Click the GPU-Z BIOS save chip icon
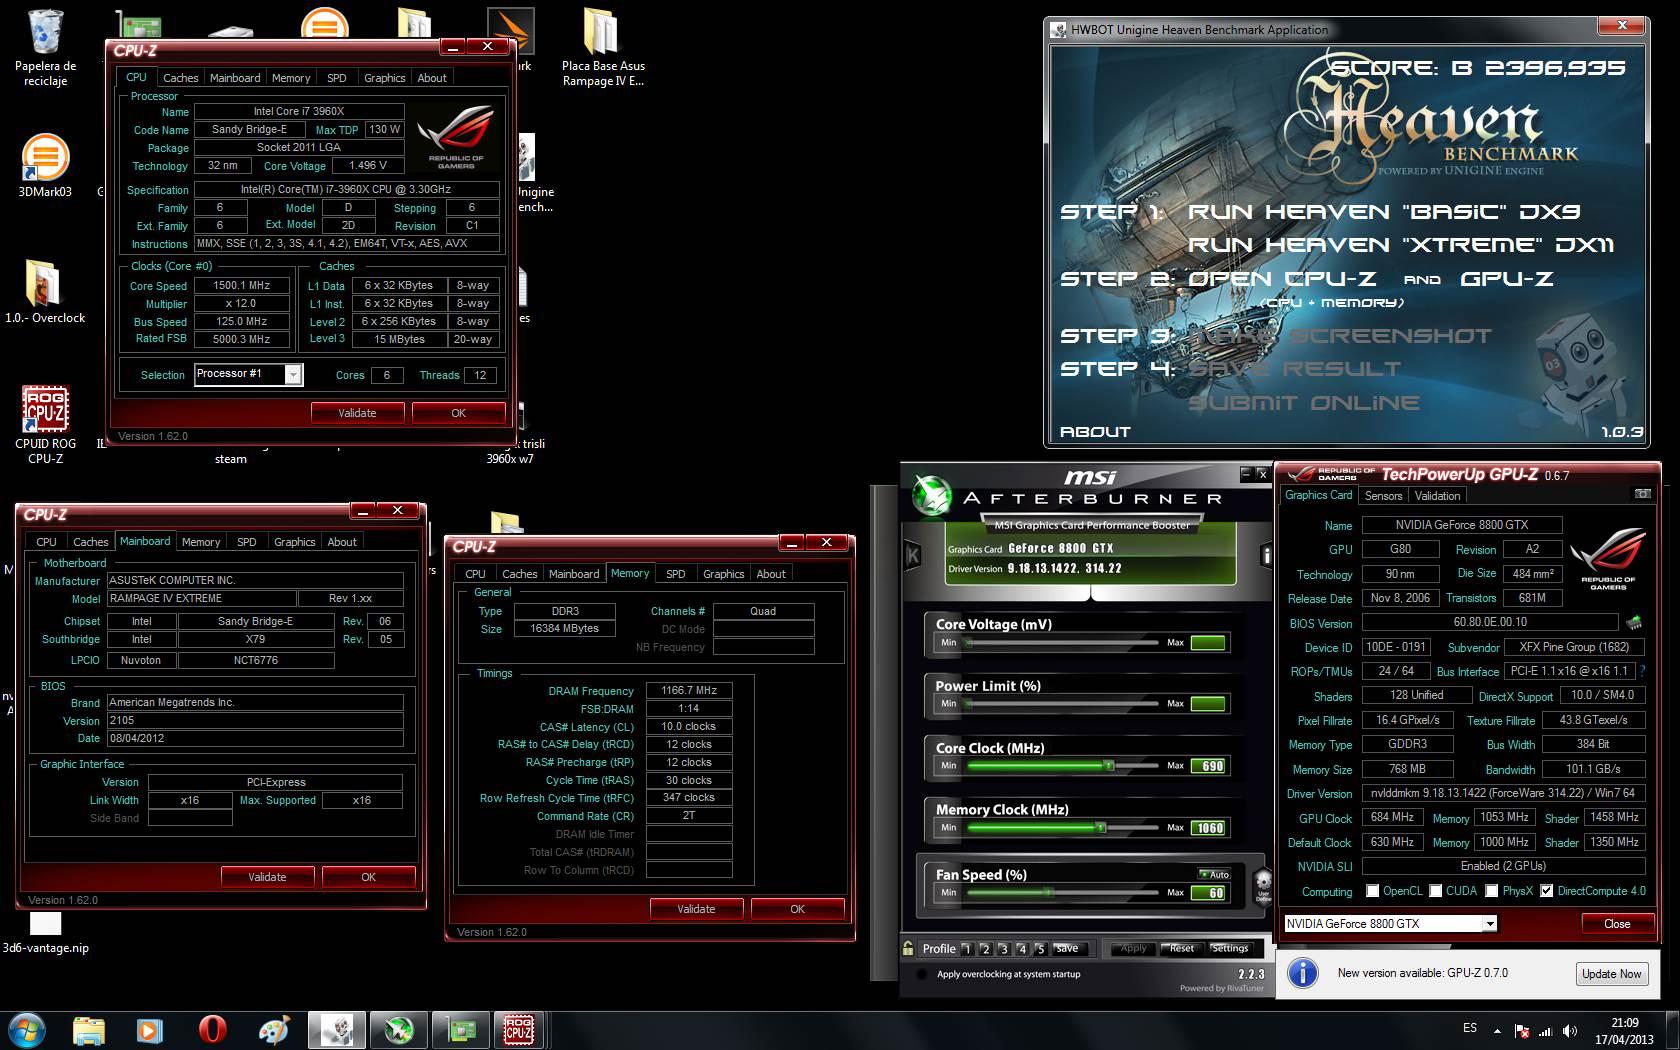The height and width of the screenshot is (1050, 1680). [1634, 622]
